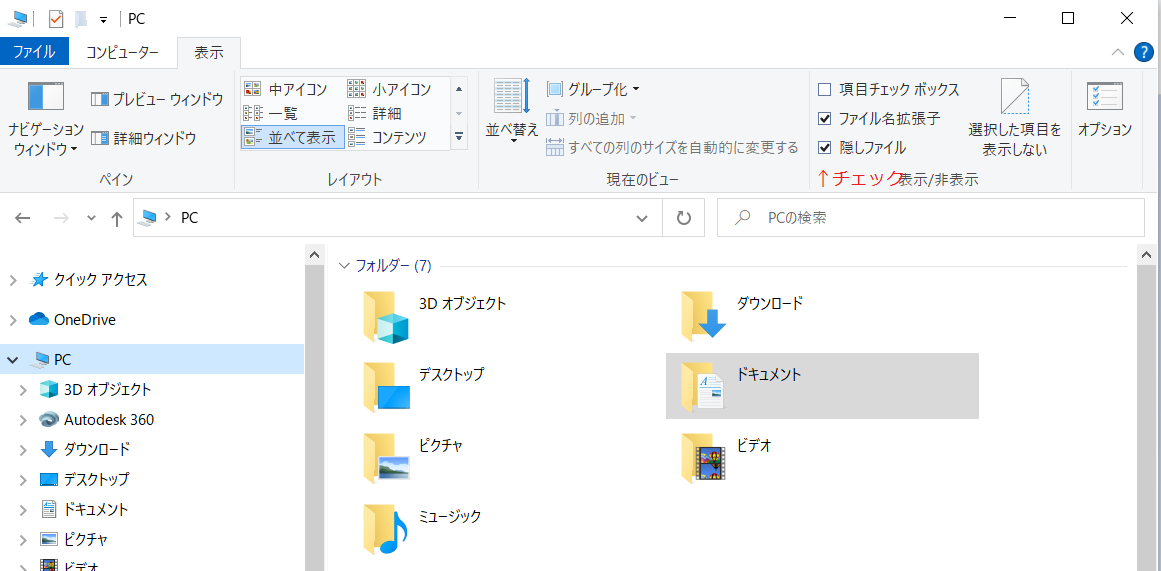
Task: Open the オプション folder options
Action: point(1104,110)
